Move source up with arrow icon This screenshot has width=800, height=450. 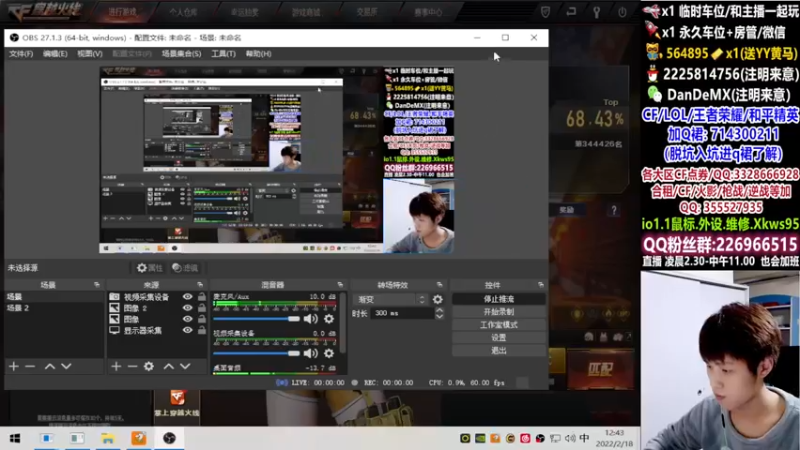pos(169,366)
